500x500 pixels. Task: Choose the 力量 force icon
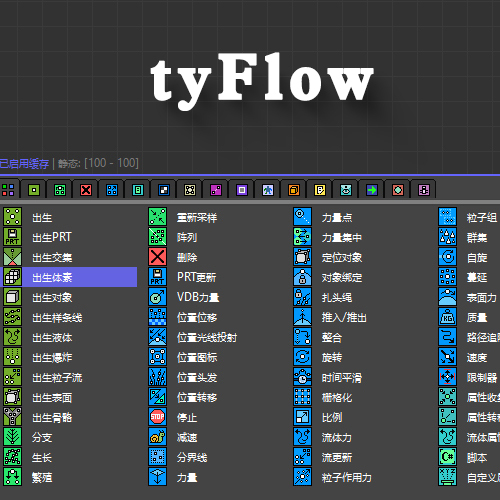click(x=157, y=476)
